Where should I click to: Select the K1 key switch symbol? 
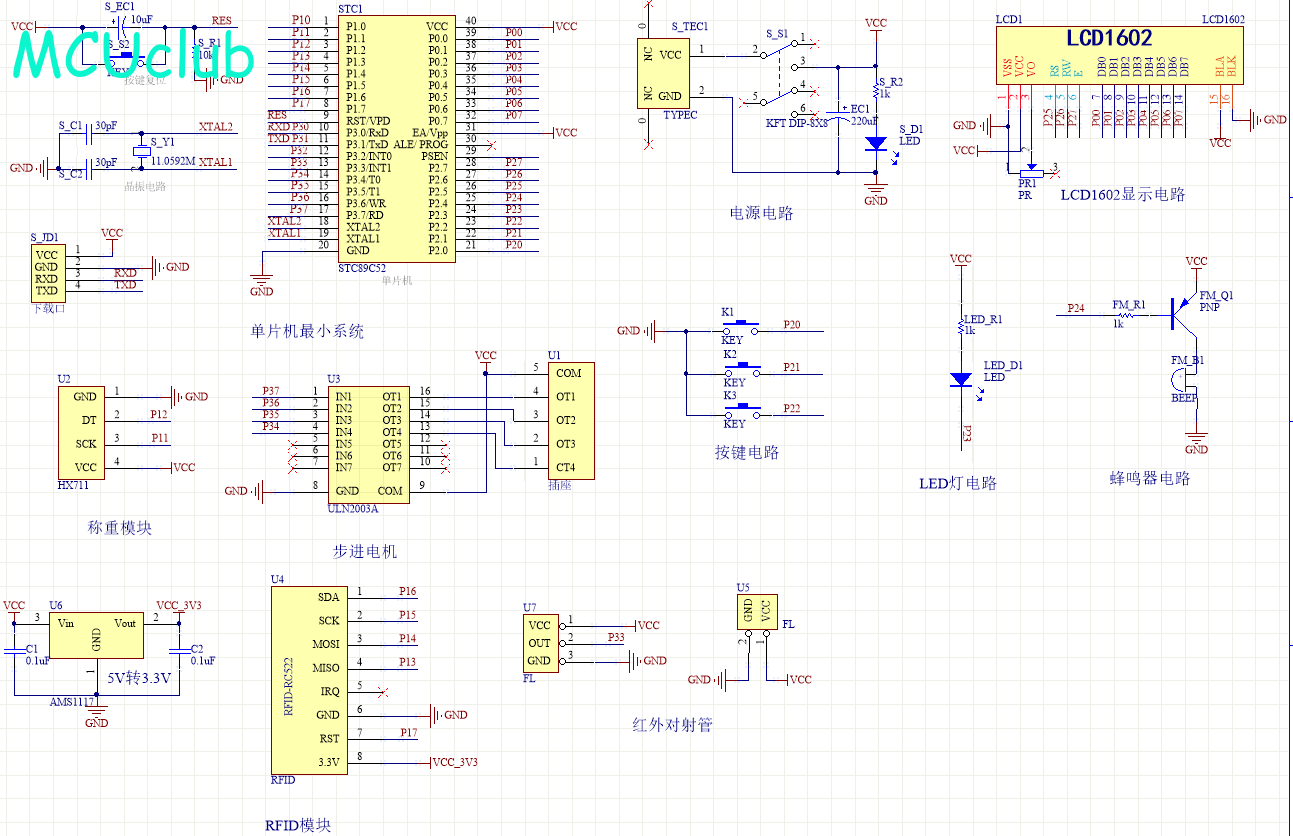coord(741,325)
